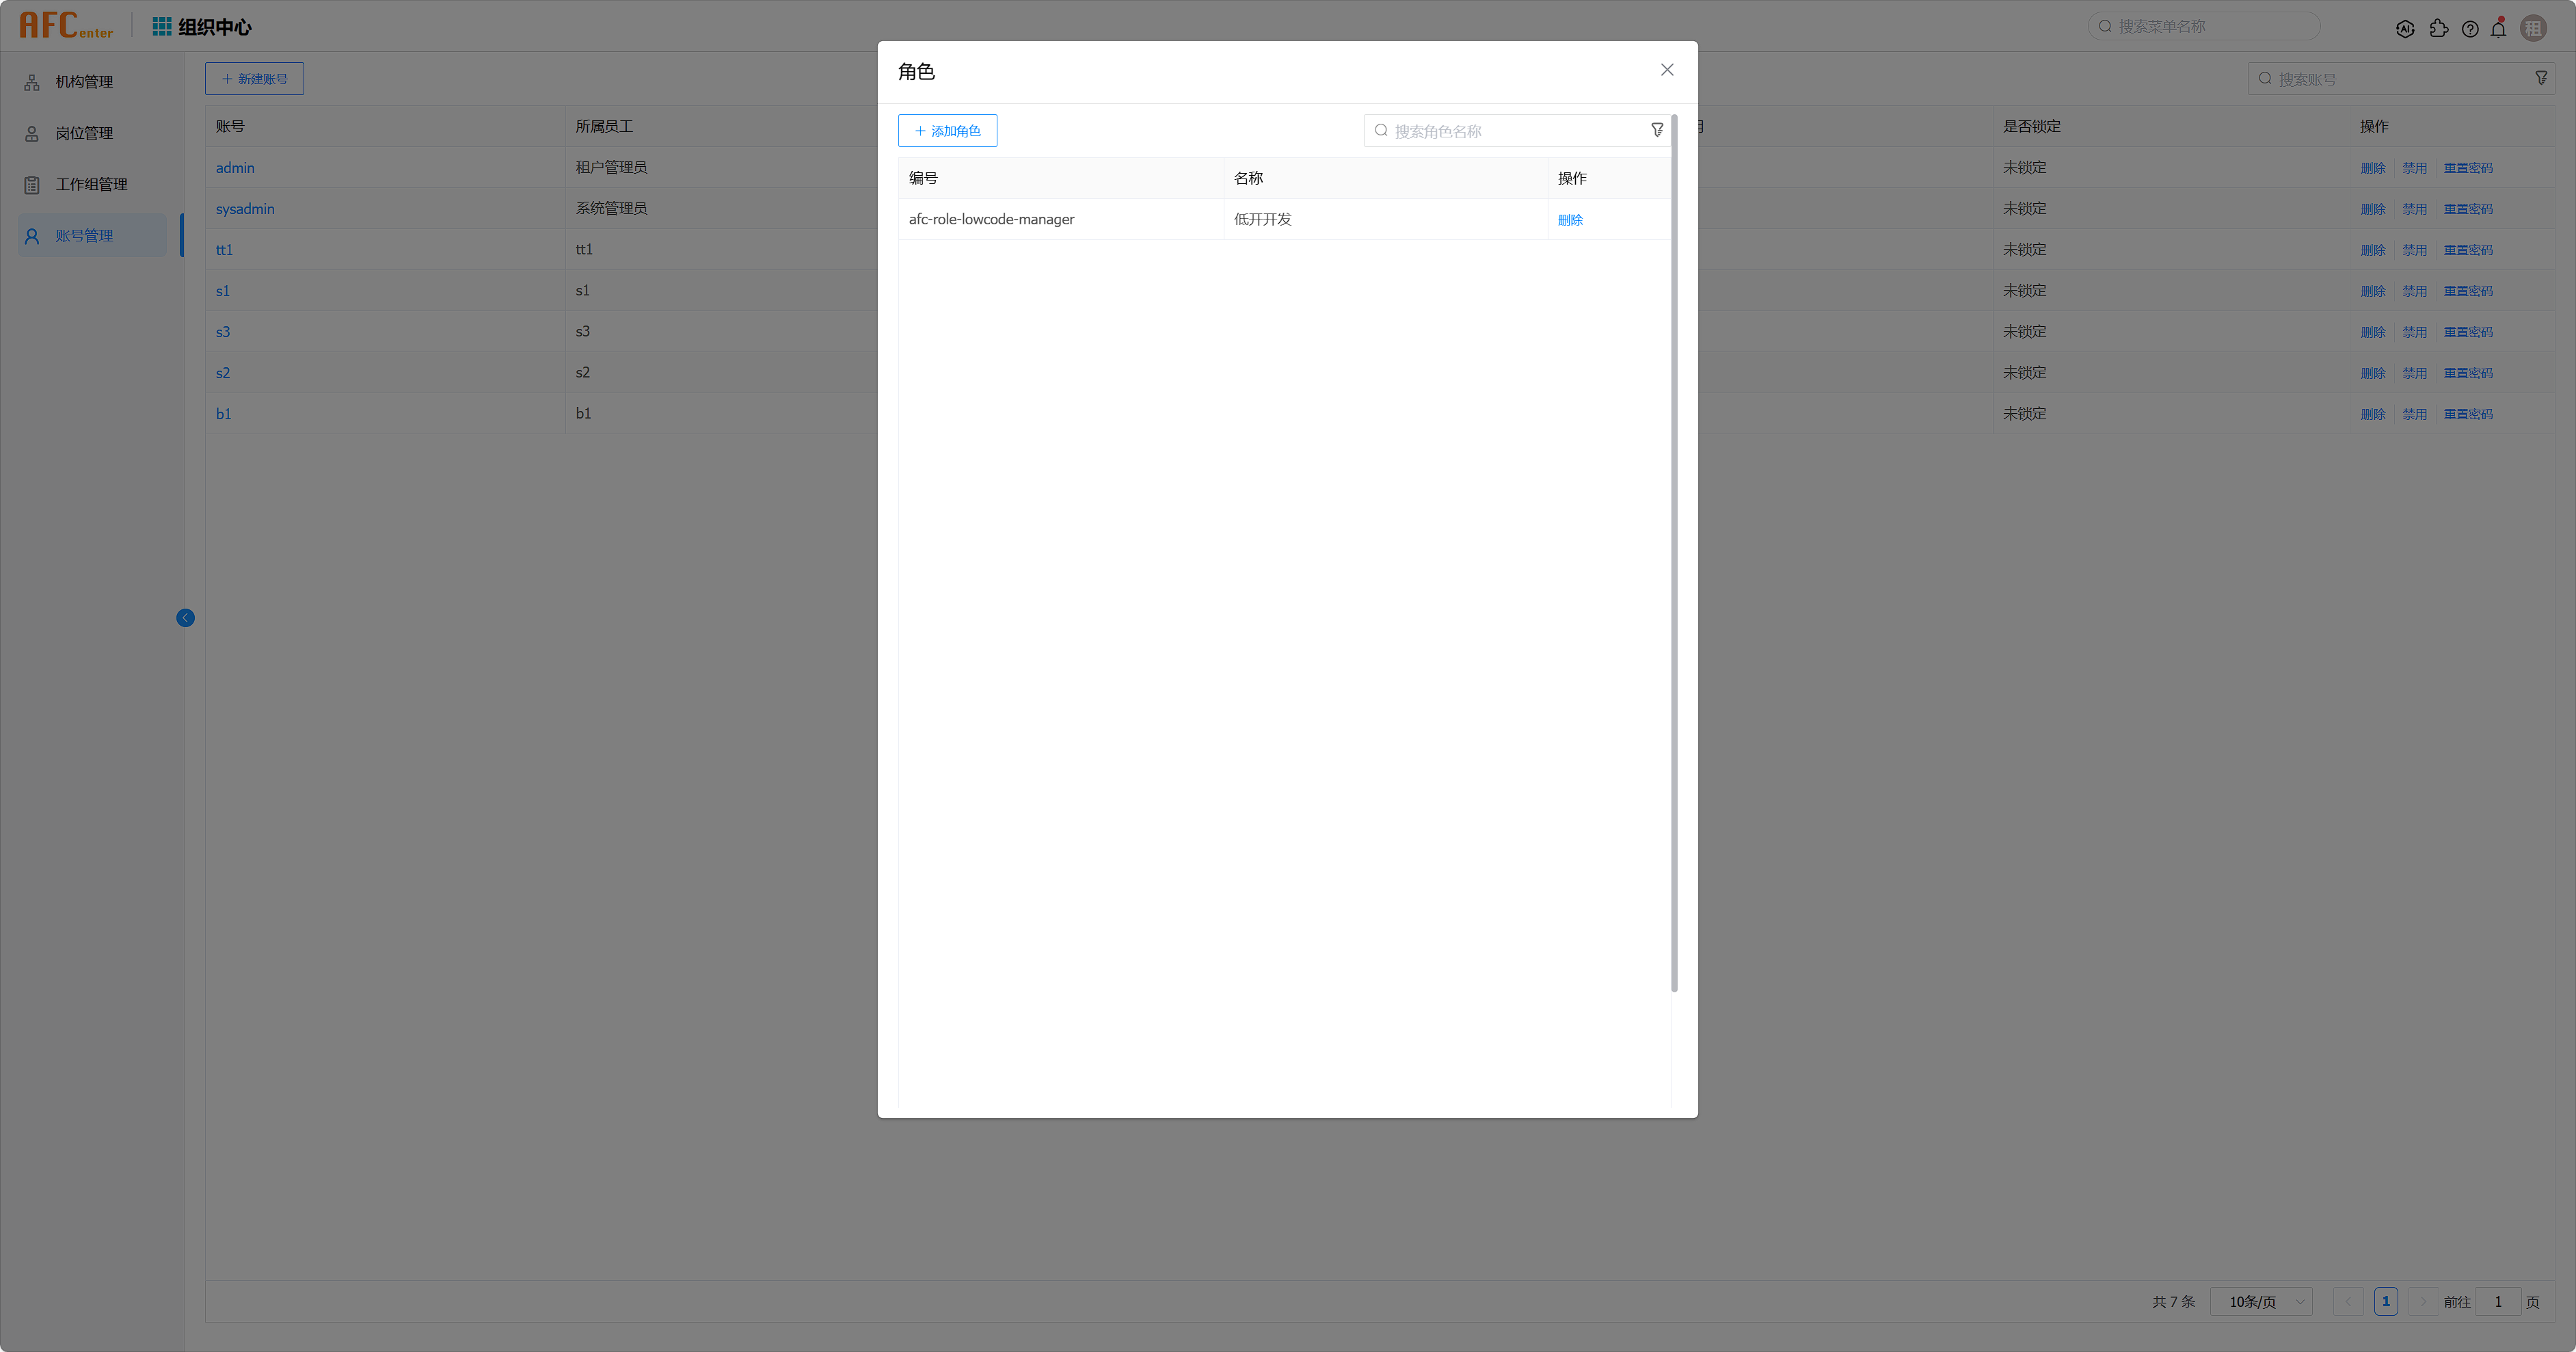Click the filter icon in role search box
This screenshot has height=1352, width=2576.
coord(1657,130)
